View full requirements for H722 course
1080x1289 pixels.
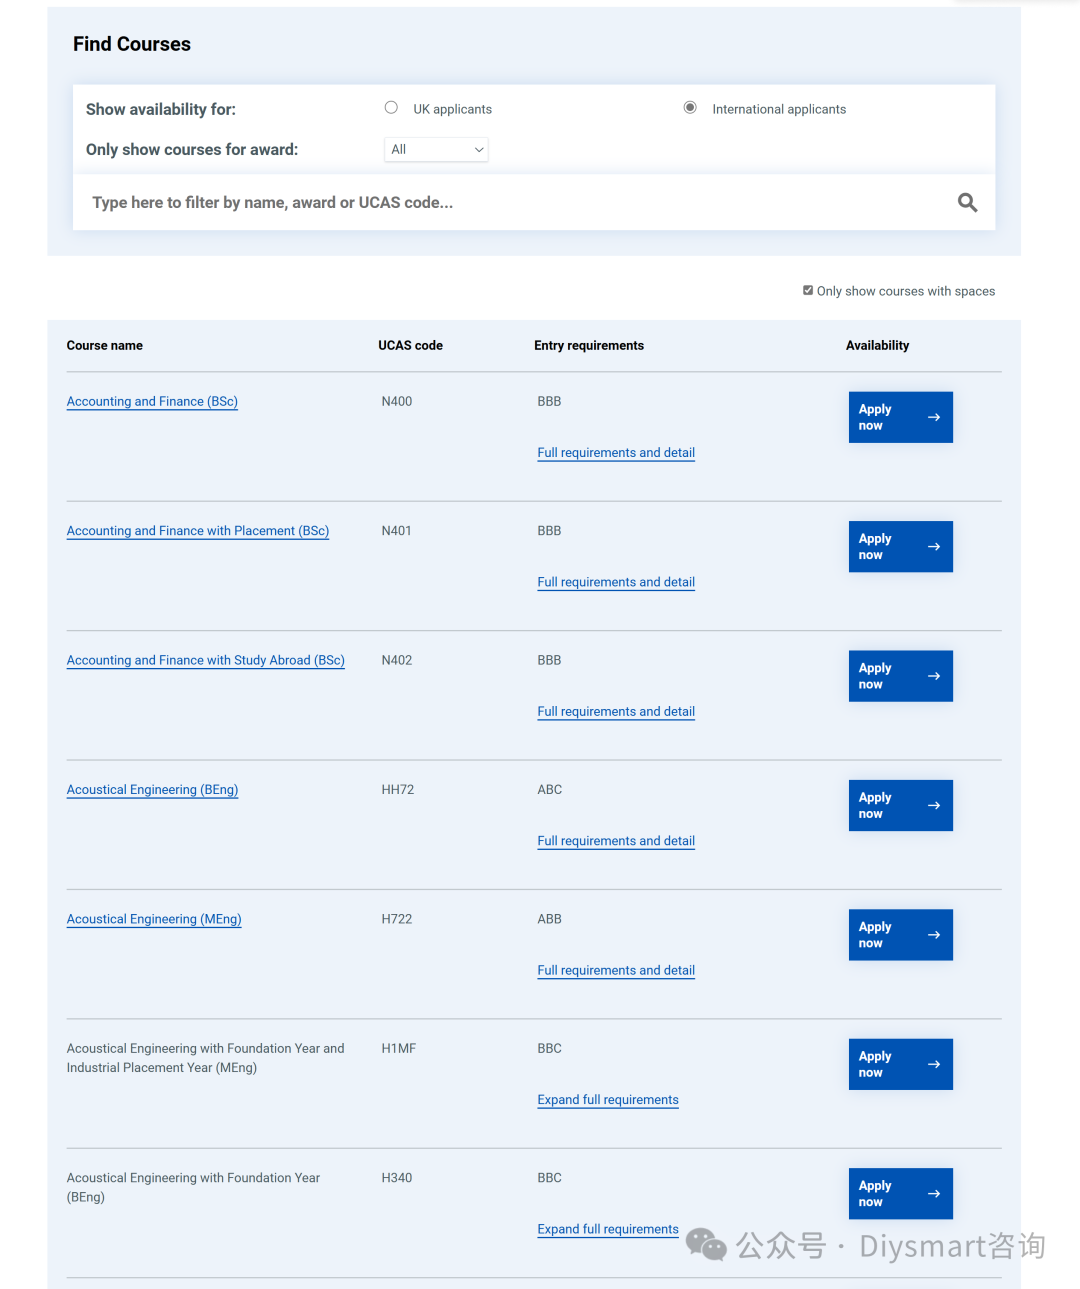pos(616,970)
